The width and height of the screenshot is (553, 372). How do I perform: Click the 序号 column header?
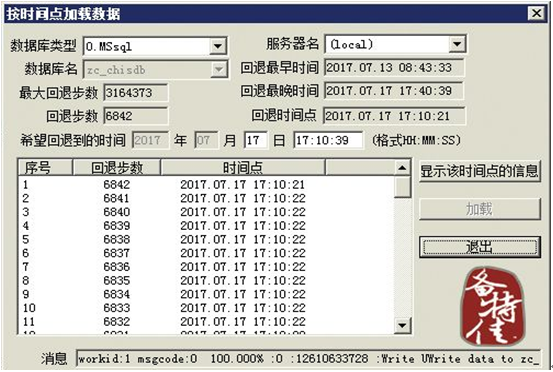click(45, 167)
